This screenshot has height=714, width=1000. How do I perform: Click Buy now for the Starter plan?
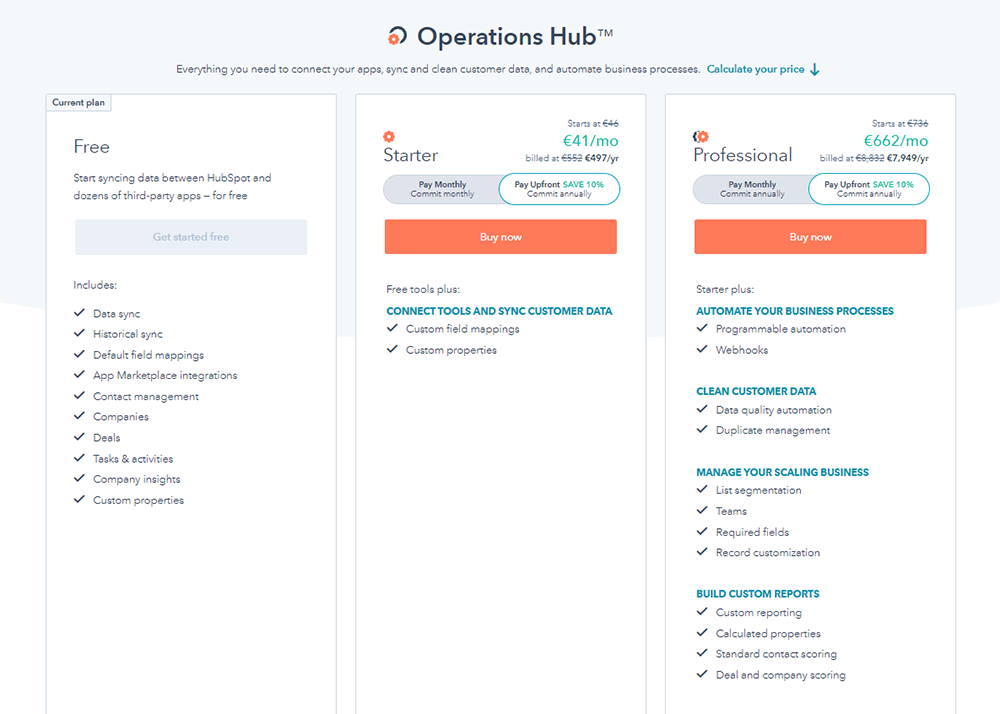(501, 237)
